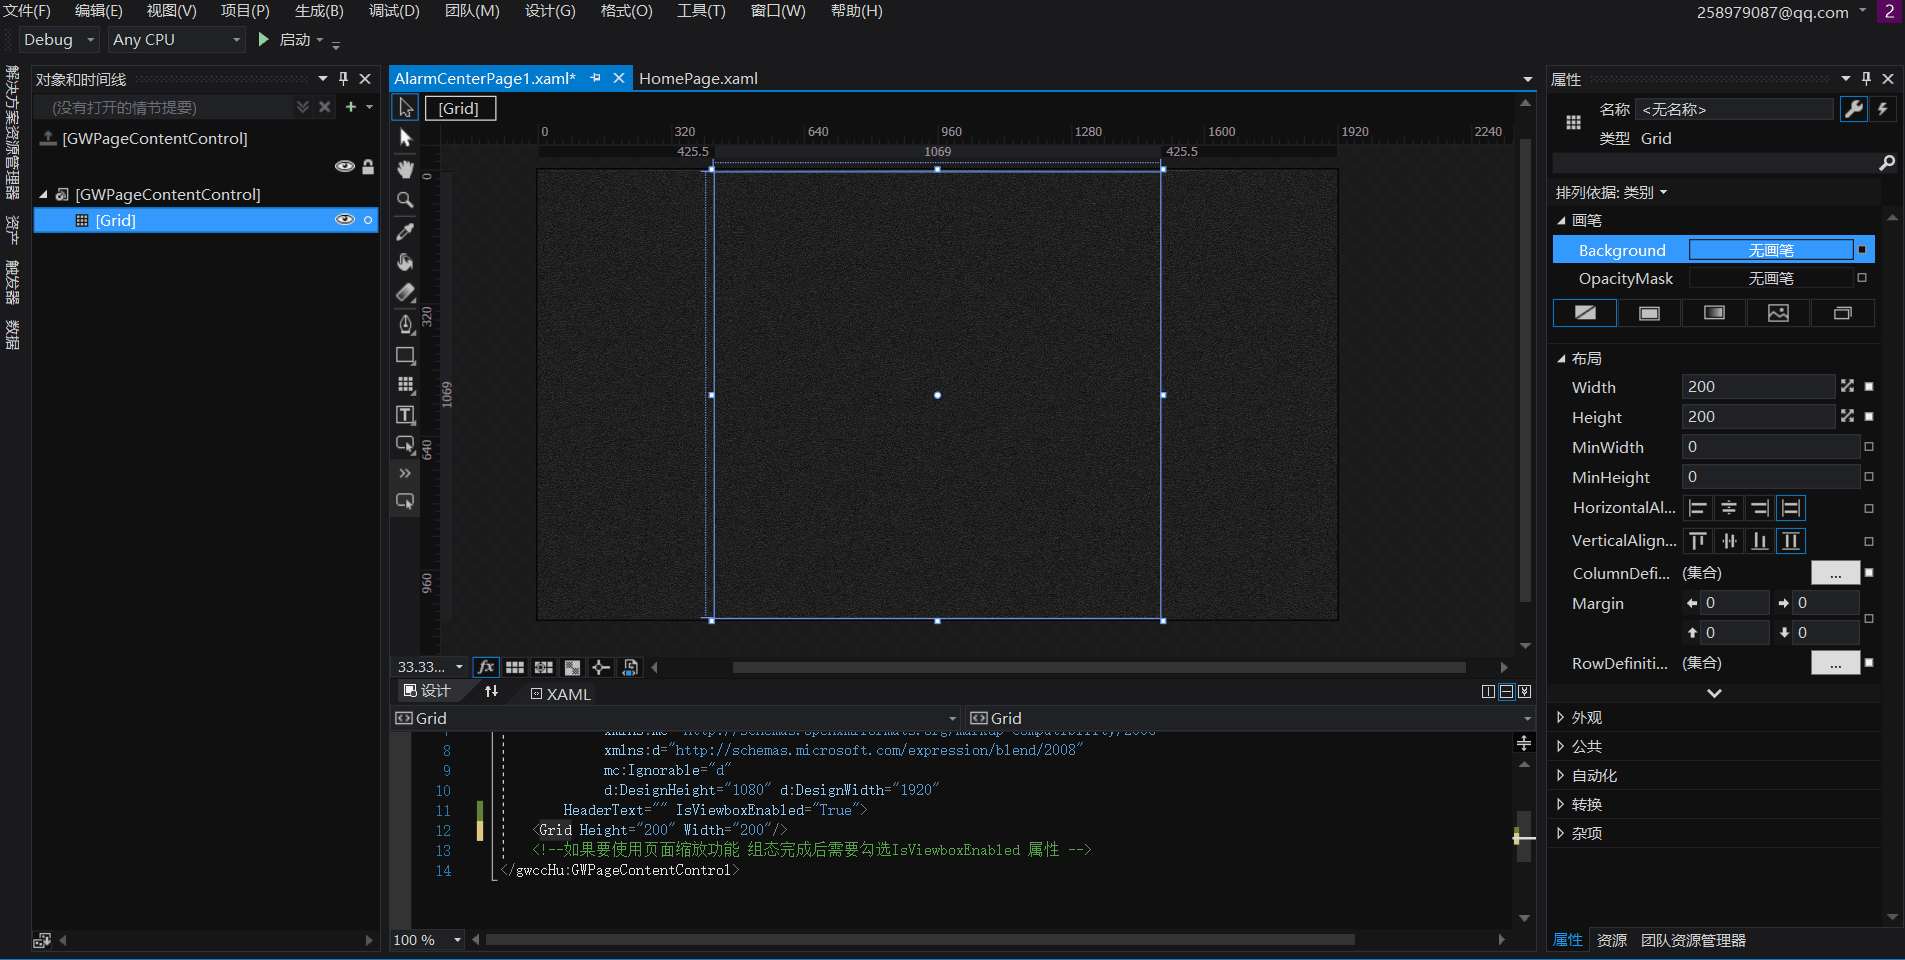This screenshot has height=960, width=1905.
Task: Expand the 外观 property section
Action: 1586,718
